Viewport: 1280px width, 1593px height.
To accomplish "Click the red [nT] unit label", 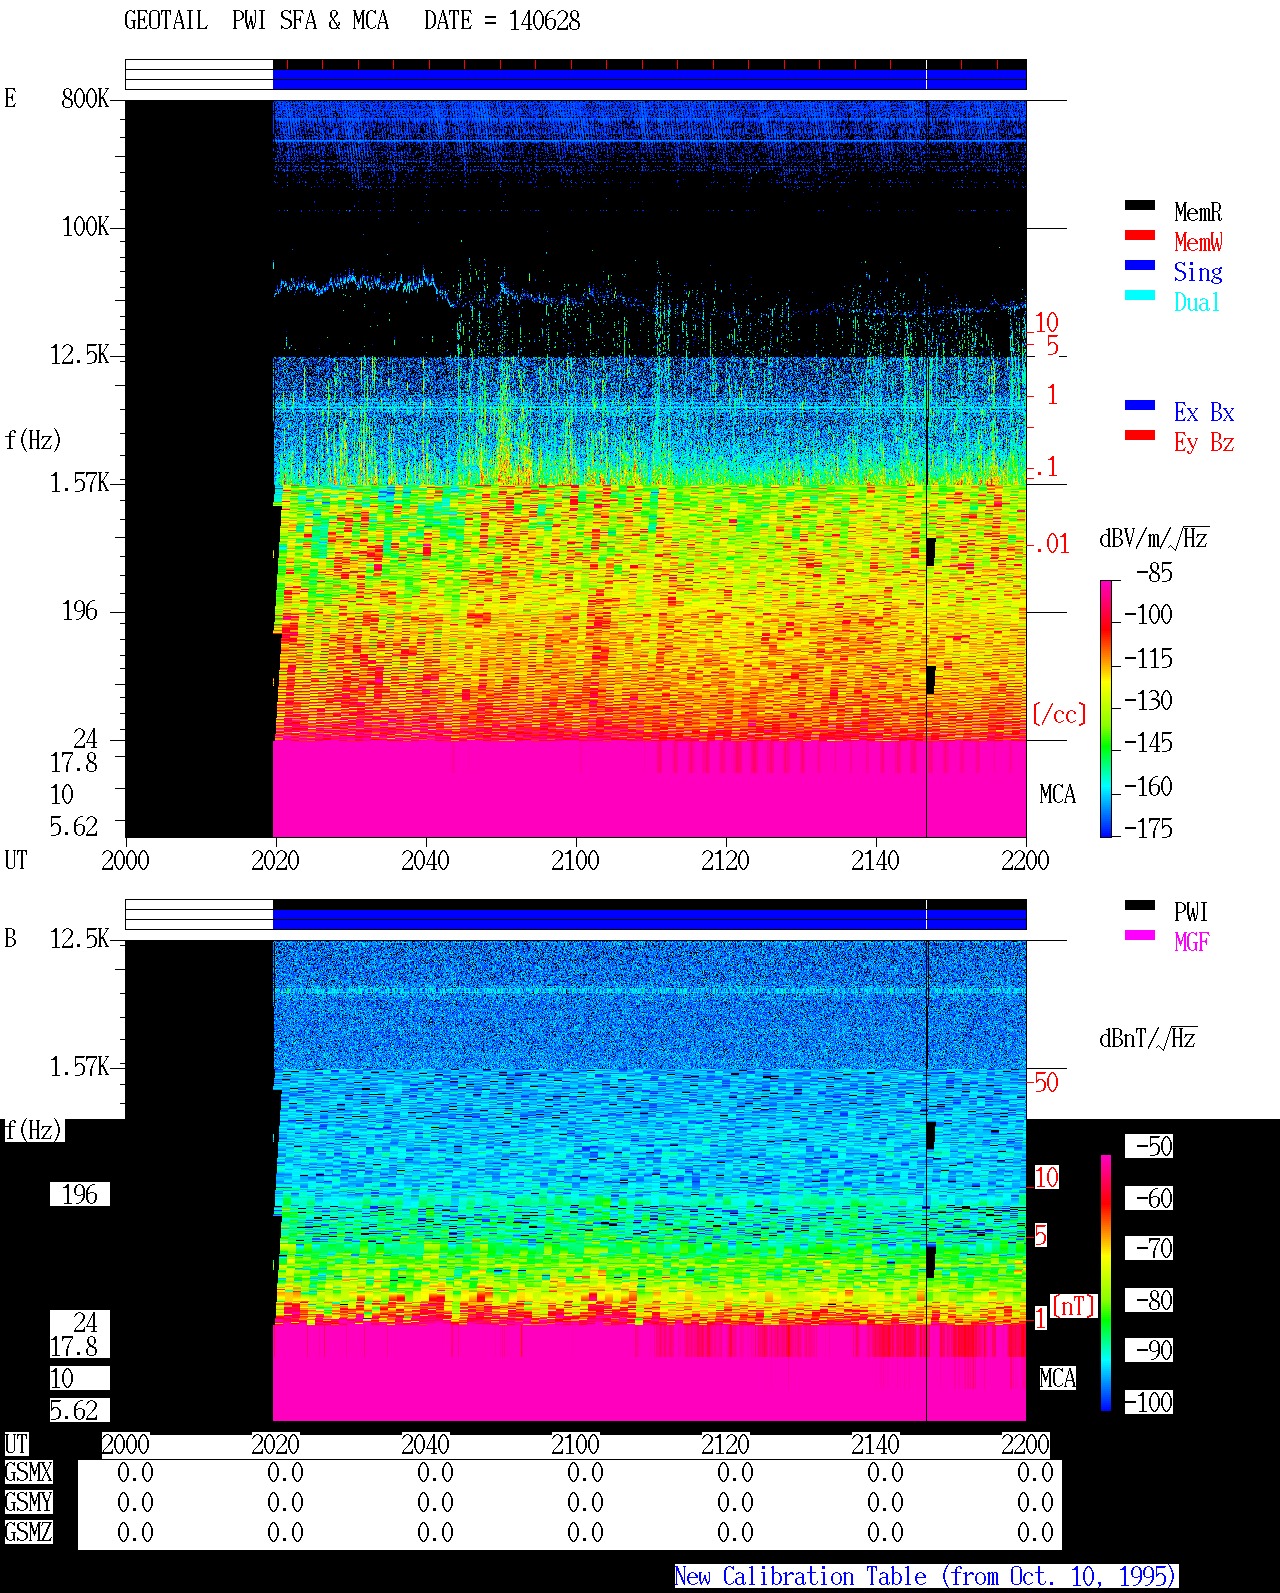I will click(1074, 1306).
